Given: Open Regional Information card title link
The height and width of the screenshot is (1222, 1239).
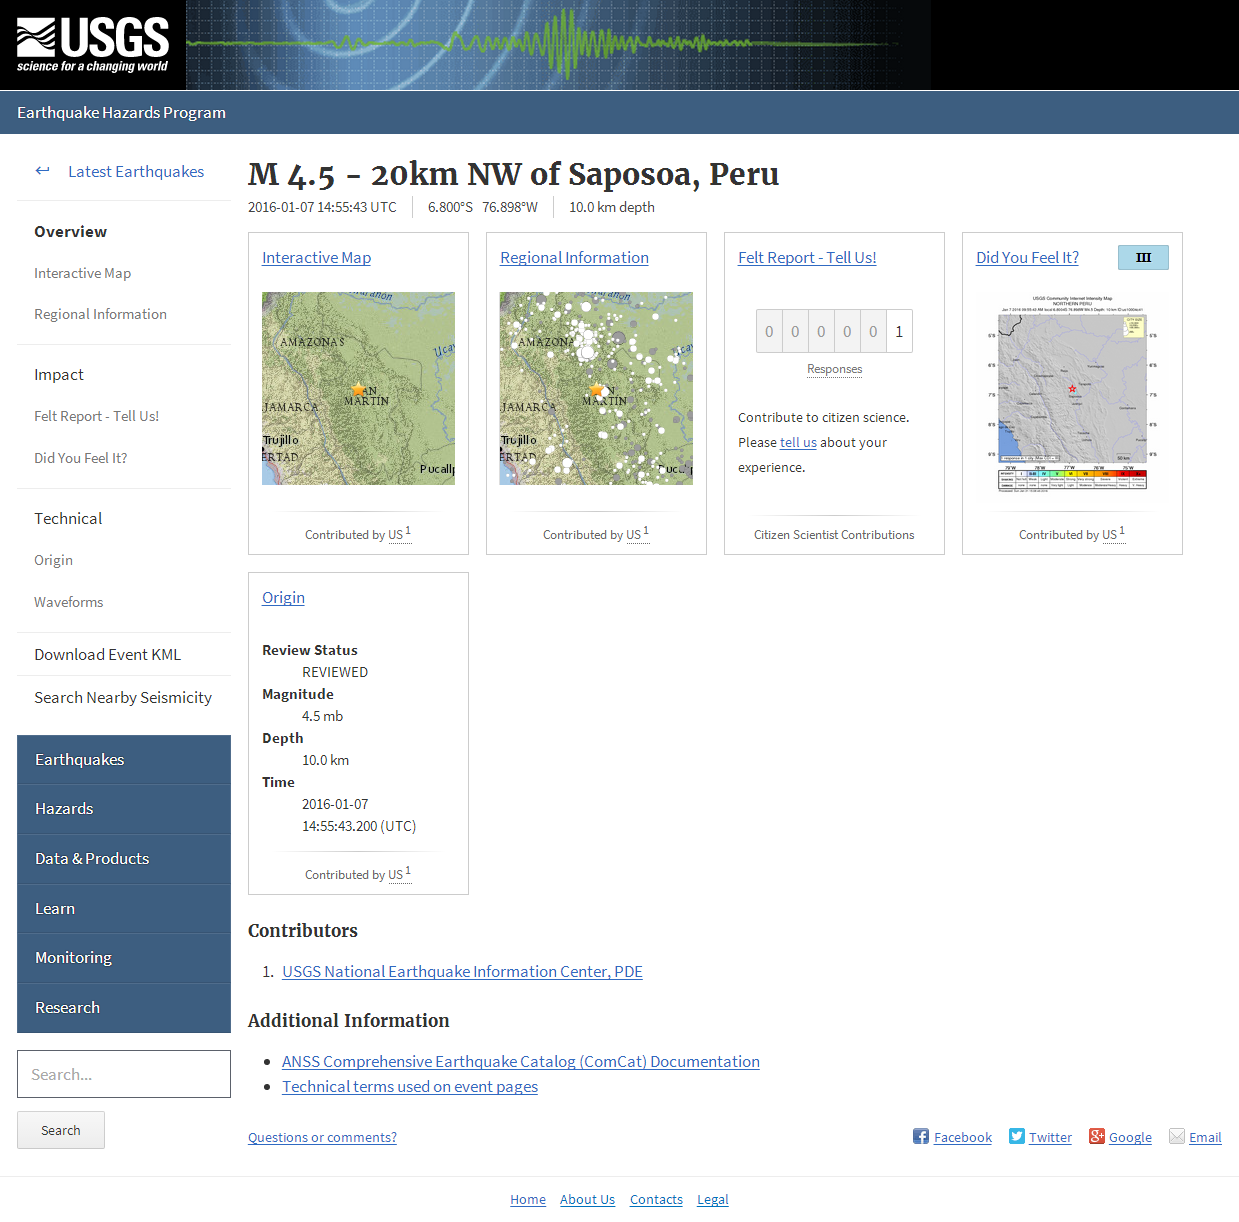Looking at the screenshot, I should [574, 257].
